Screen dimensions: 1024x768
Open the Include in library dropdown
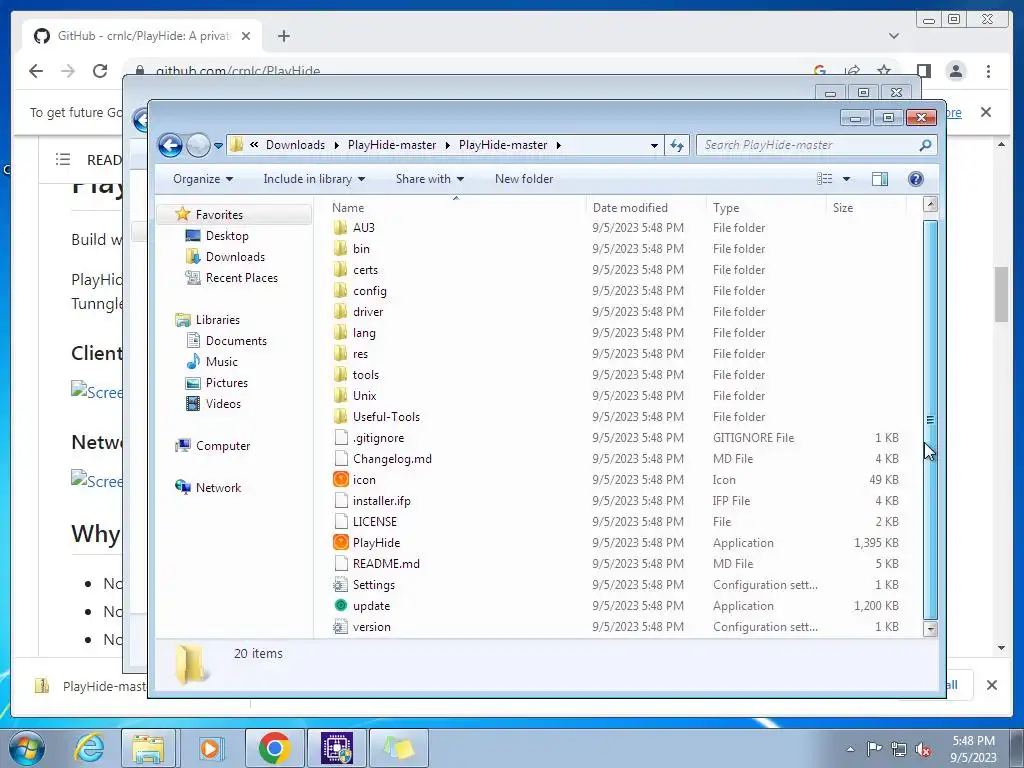point(314,179)
